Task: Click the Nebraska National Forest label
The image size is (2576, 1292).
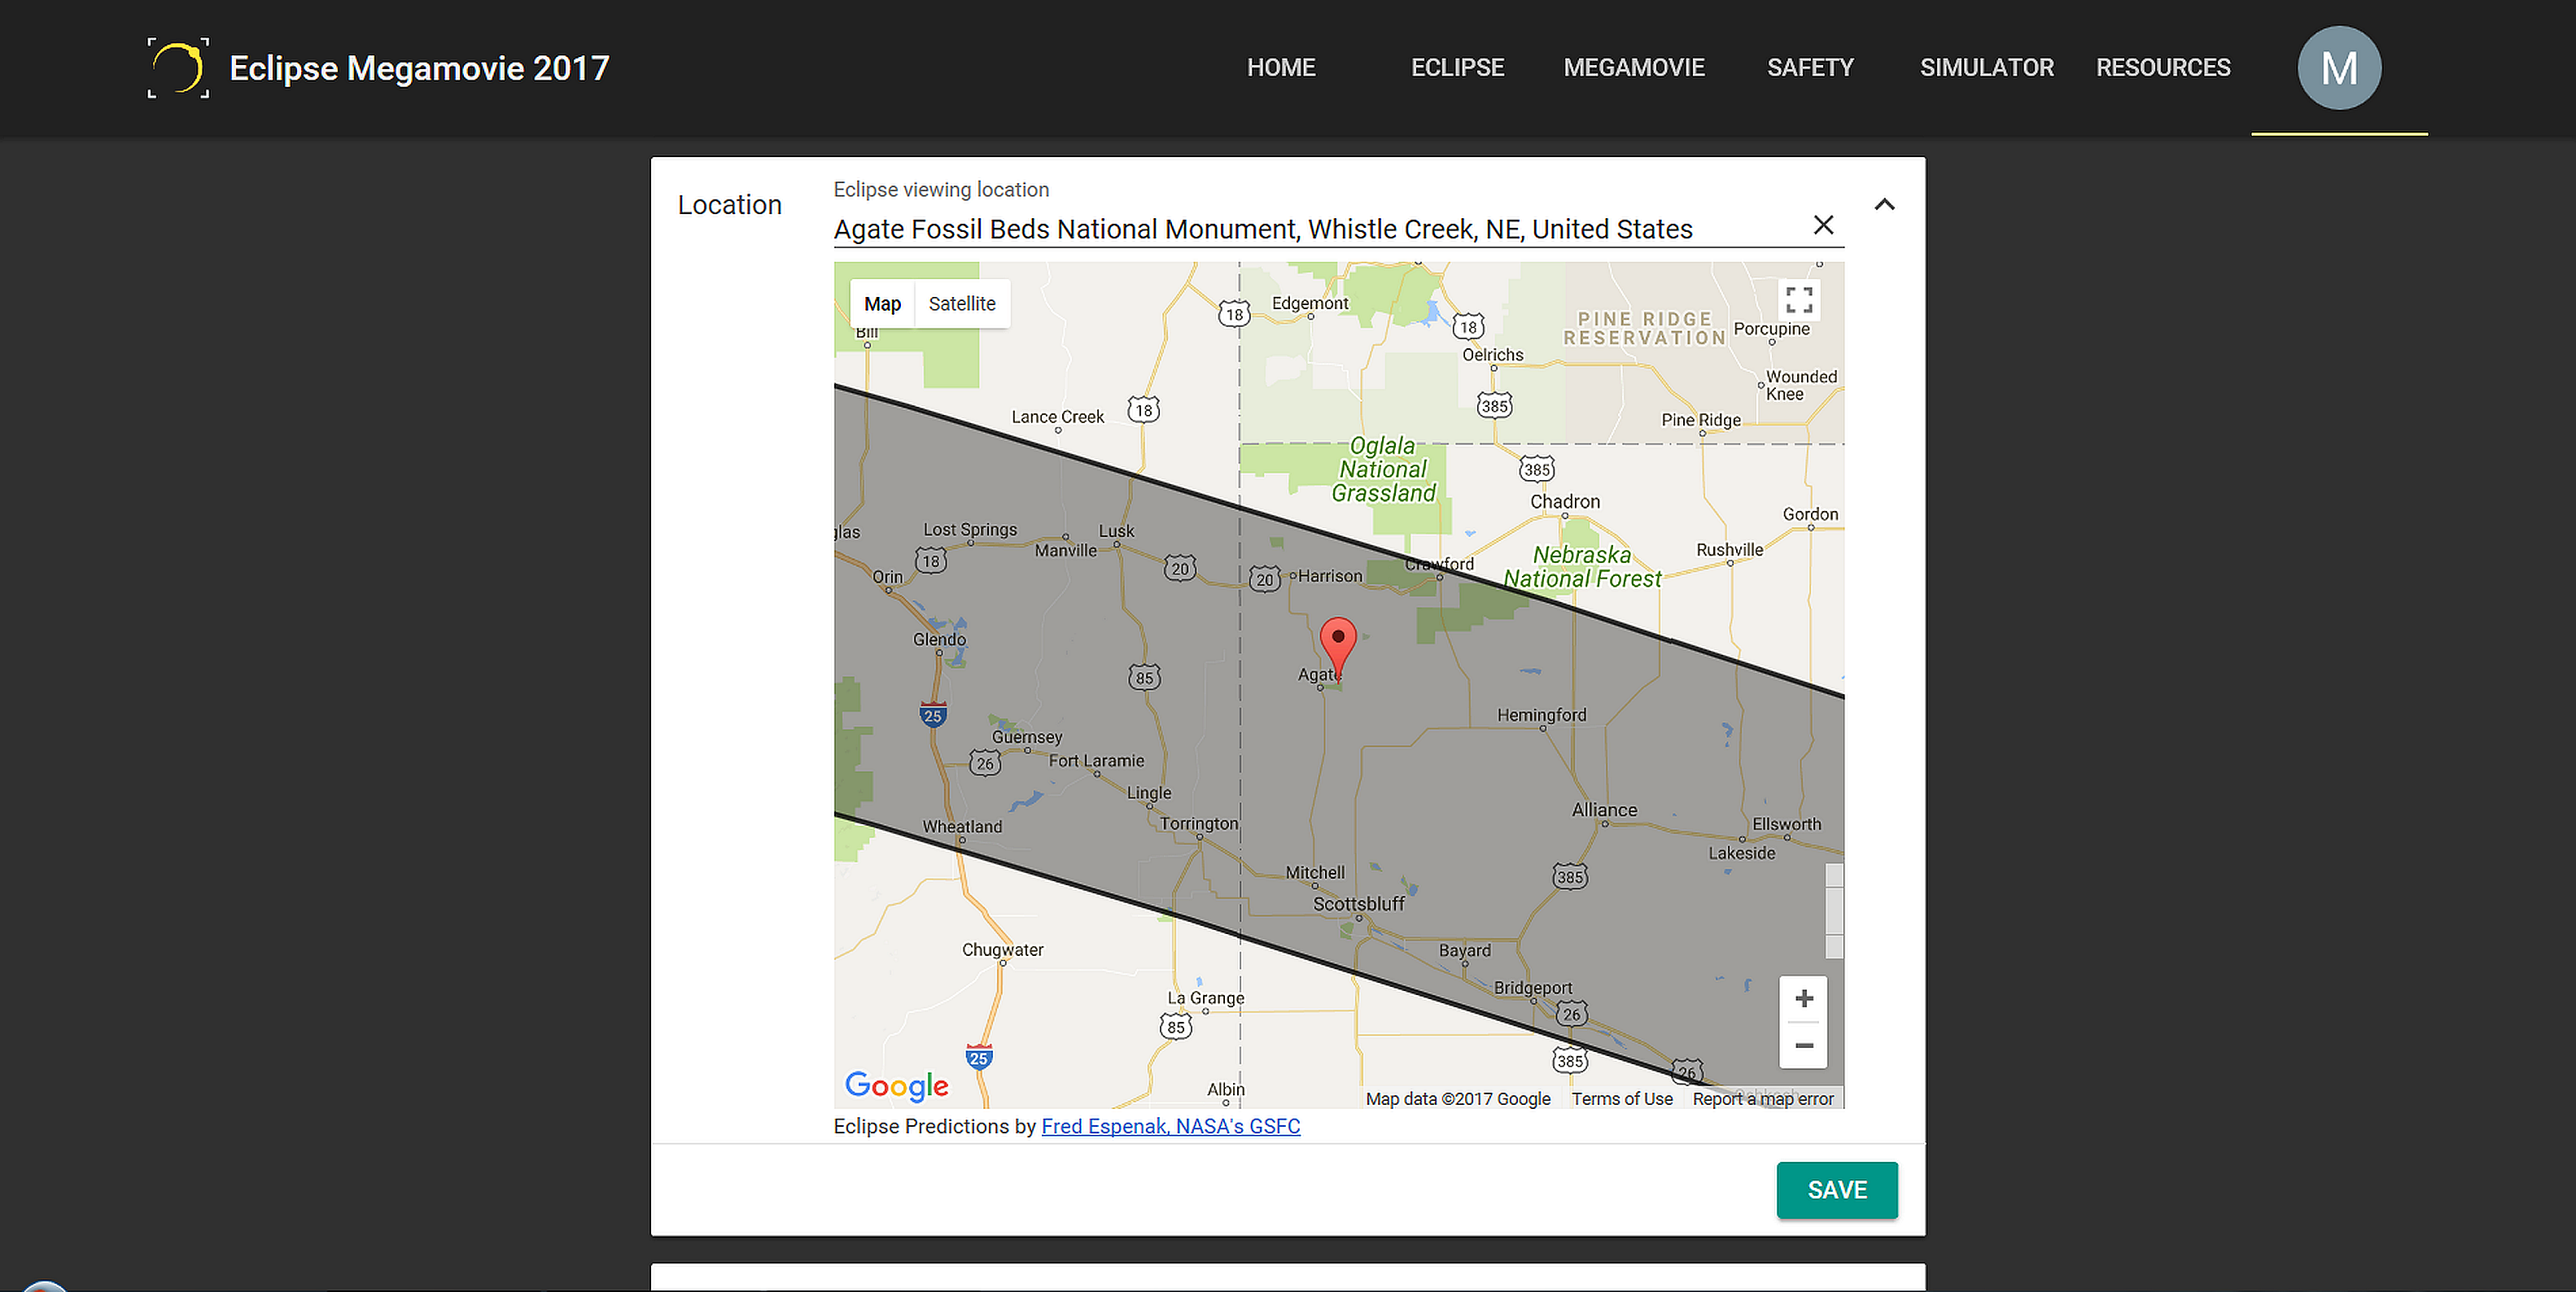Action: tap(1582, 567)
